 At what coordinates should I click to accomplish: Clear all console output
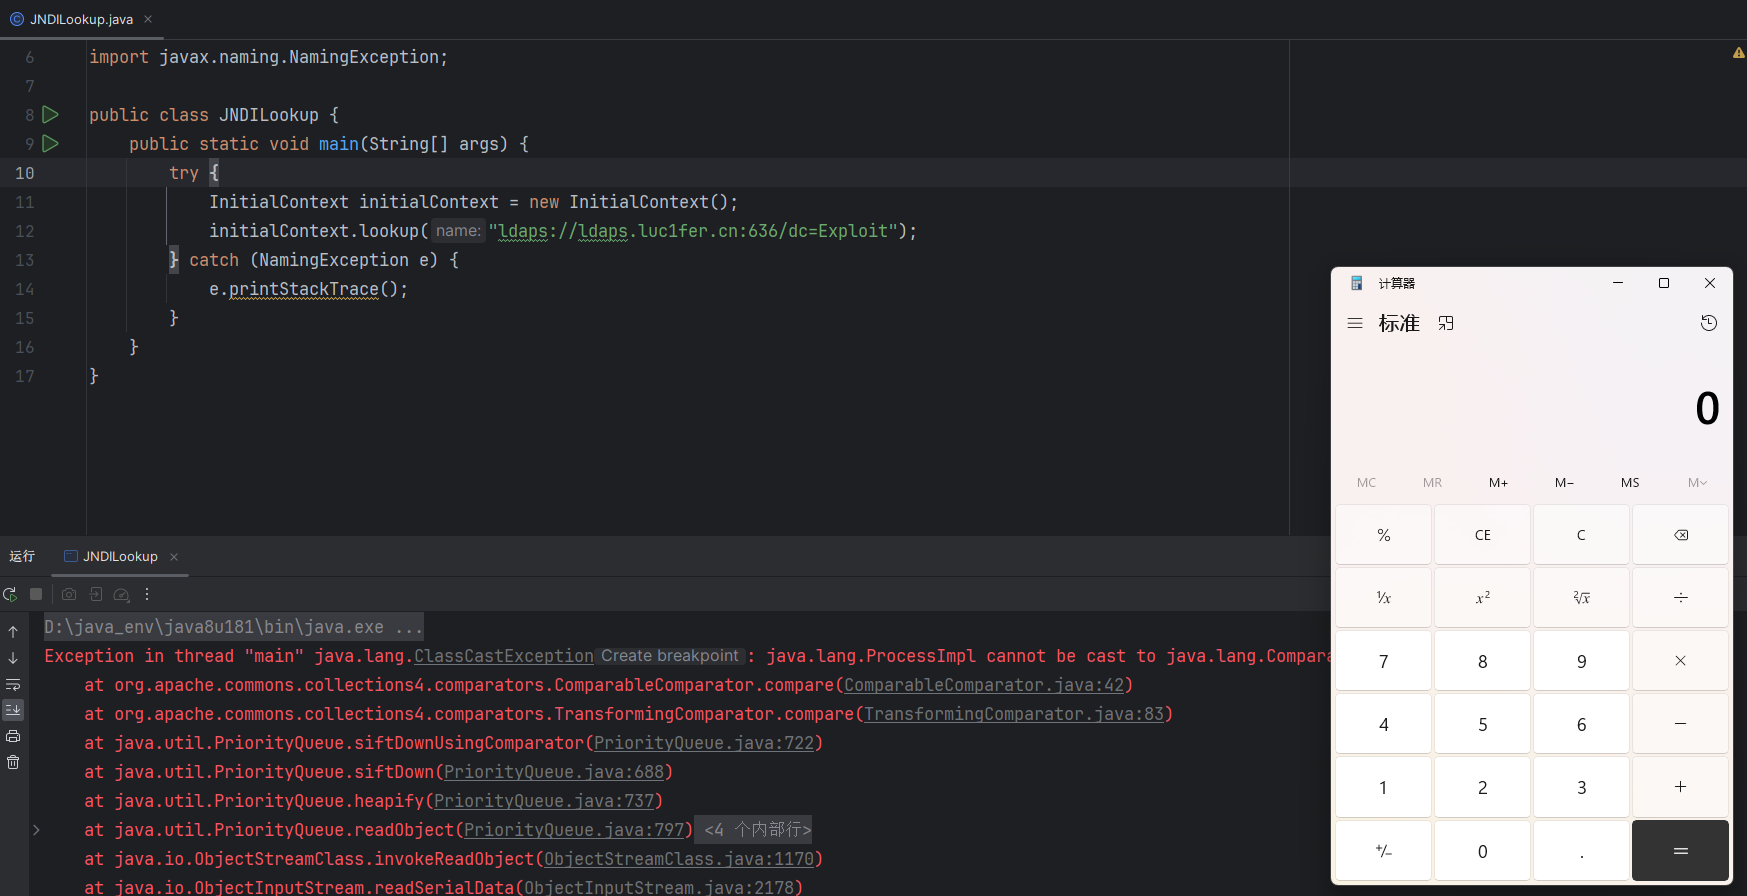pos(13,762)
